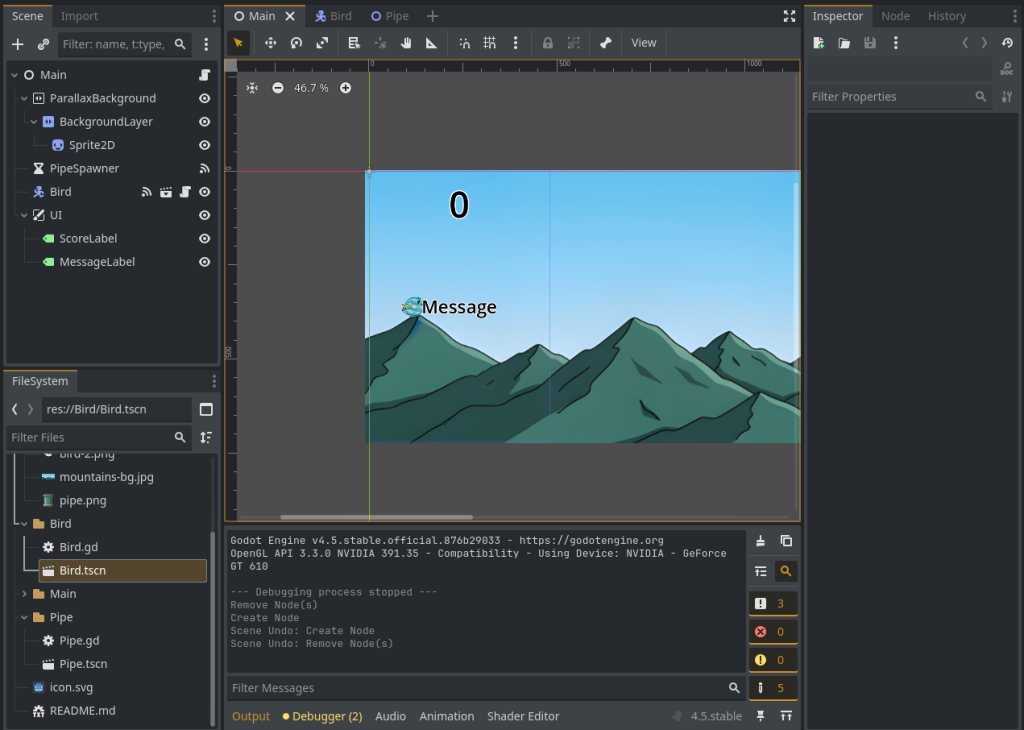The width and height of the screenshot is (1024, 730).
Task: Select the Rotate mode tool
Action: (296, 43)
